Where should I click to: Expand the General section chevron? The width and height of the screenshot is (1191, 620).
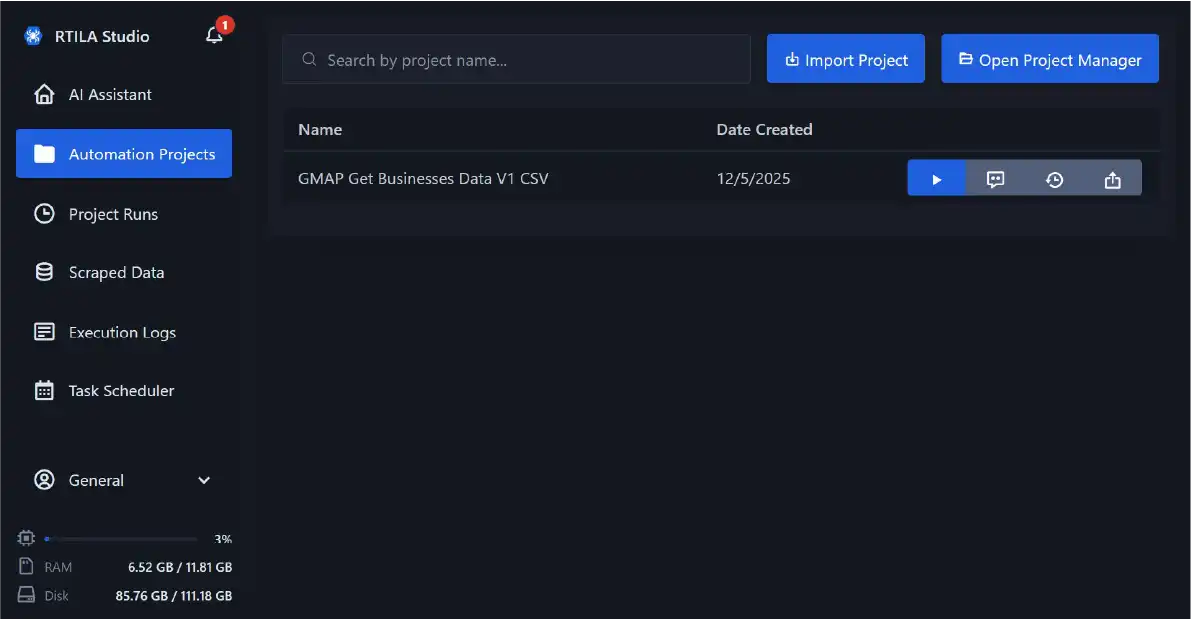(x=204, y=480)
